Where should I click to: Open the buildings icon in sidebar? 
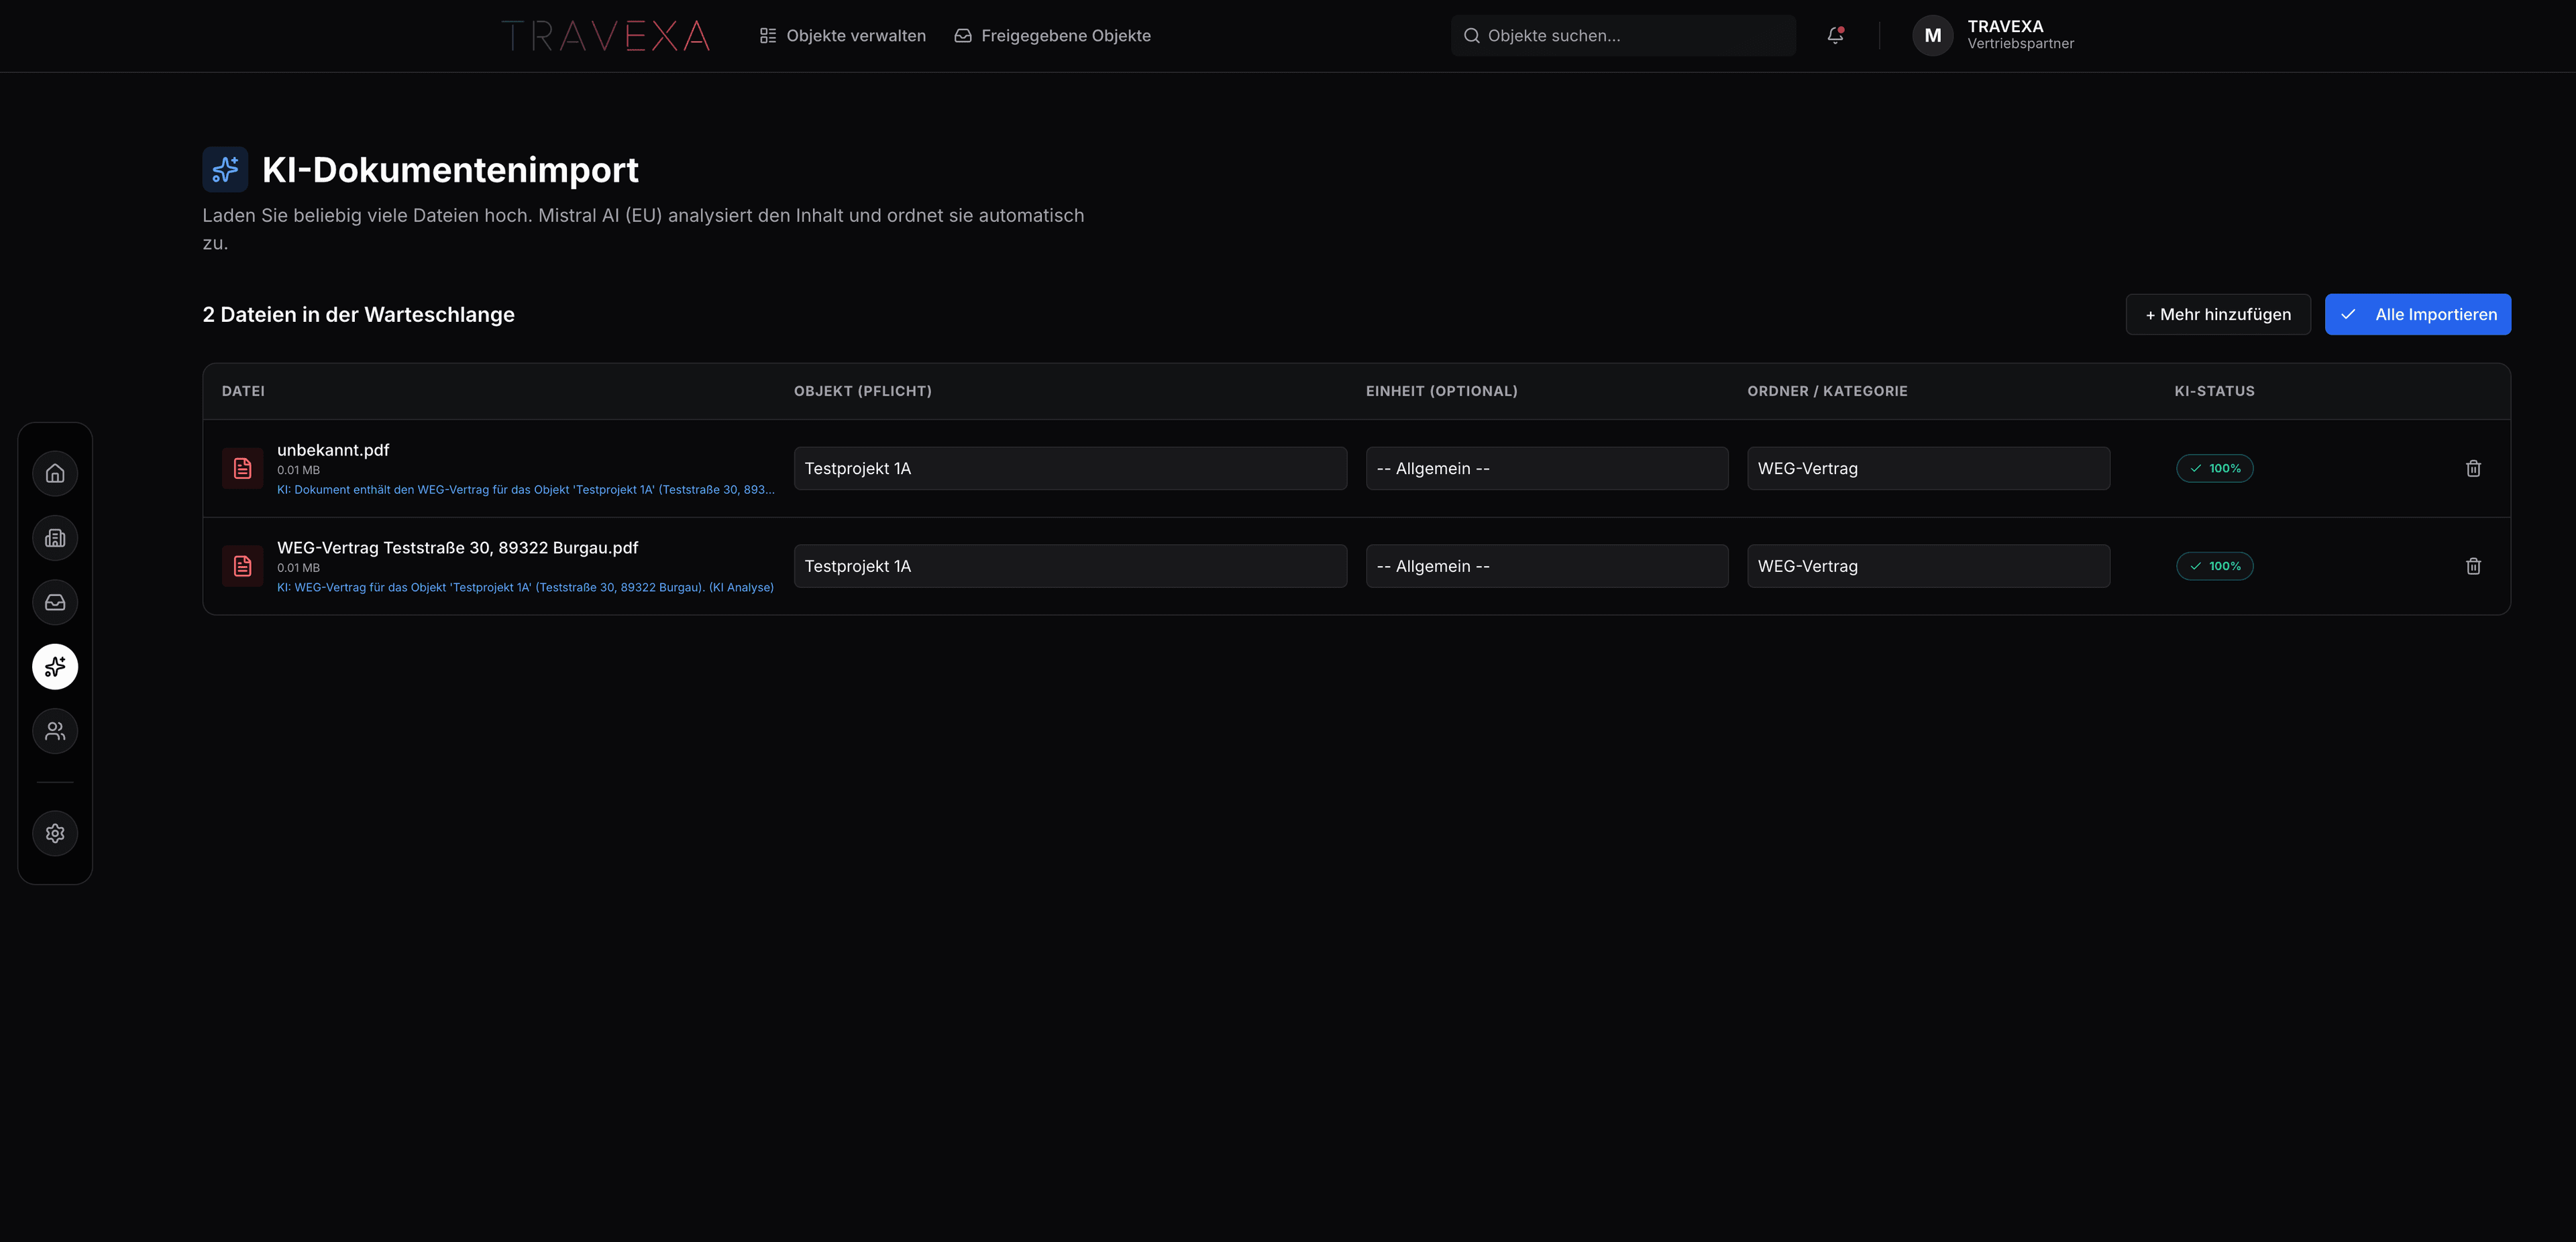coord(55,538)
